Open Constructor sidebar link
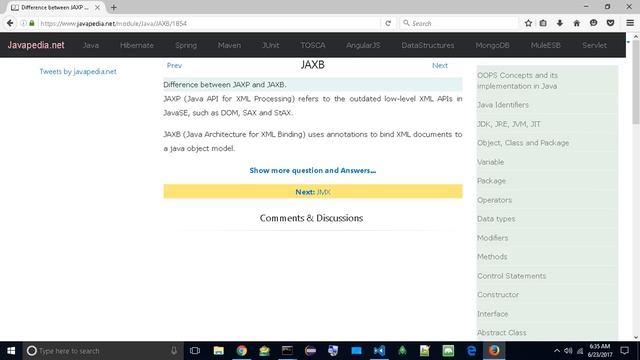 [498, 295]
